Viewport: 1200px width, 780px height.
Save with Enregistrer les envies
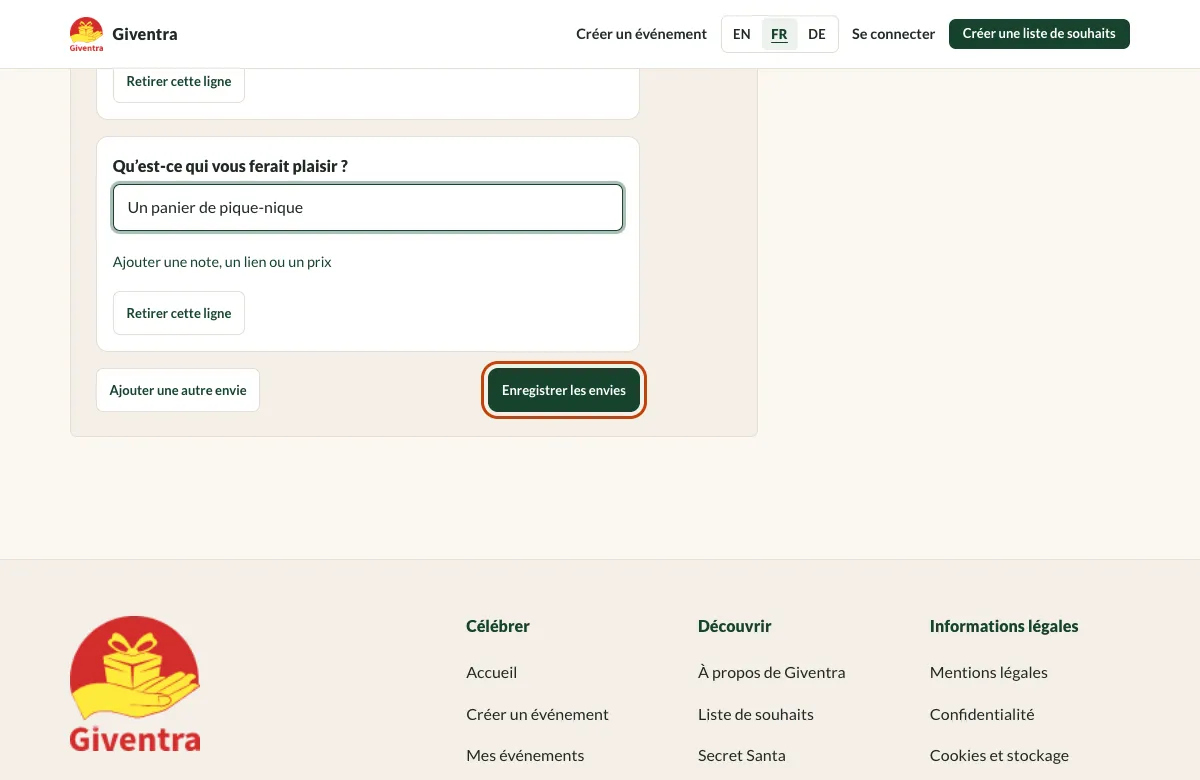pyautogui.click(x=564, y=390)
